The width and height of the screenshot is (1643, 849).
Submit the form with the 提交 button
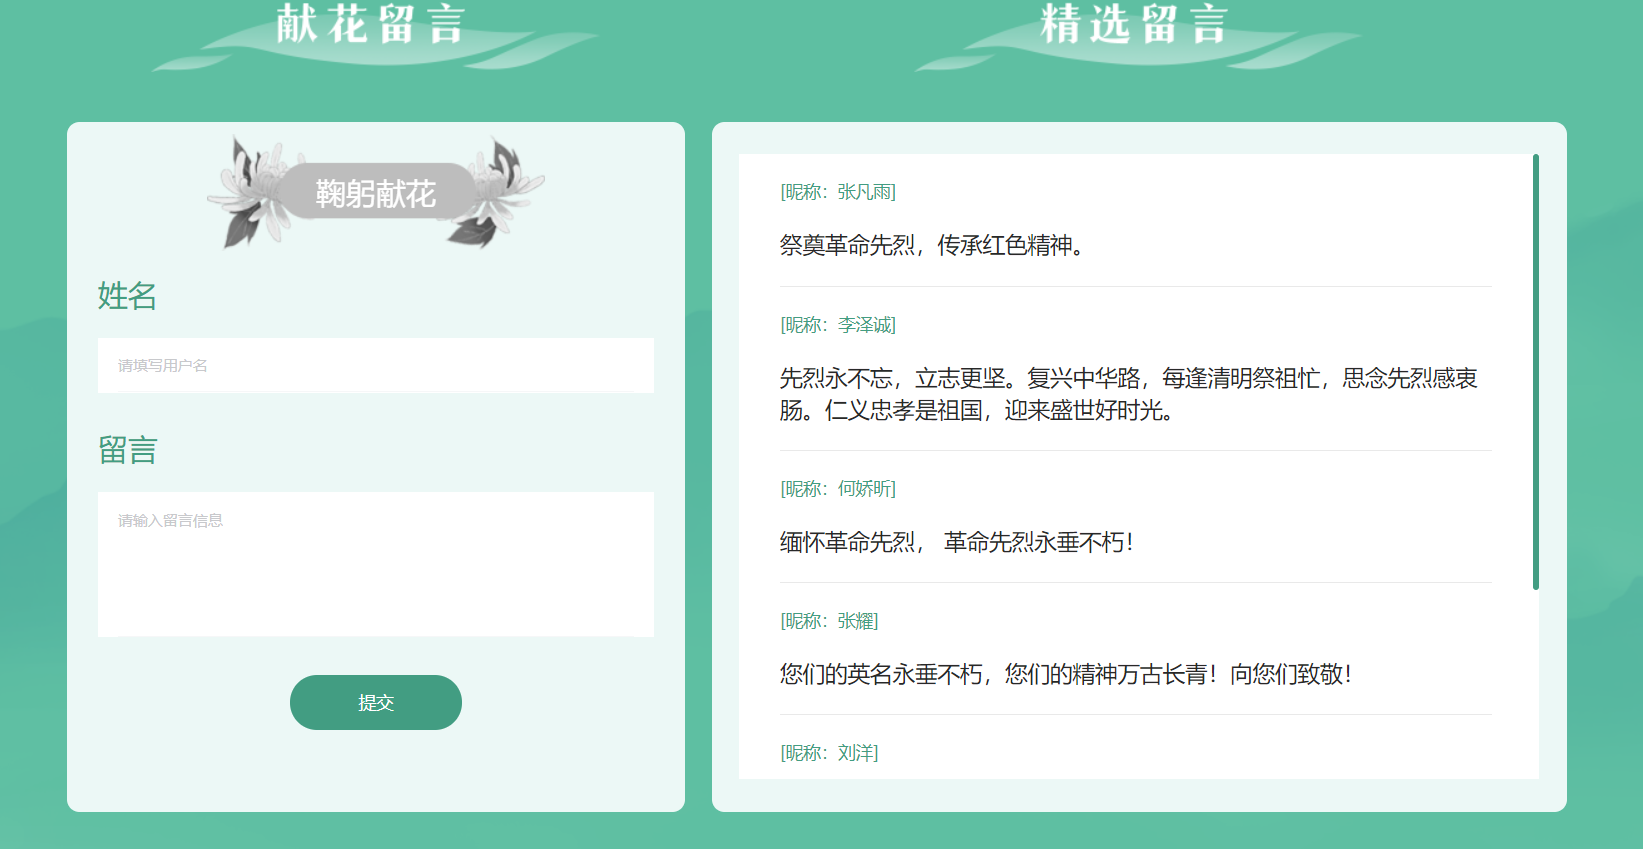point(375,702)
